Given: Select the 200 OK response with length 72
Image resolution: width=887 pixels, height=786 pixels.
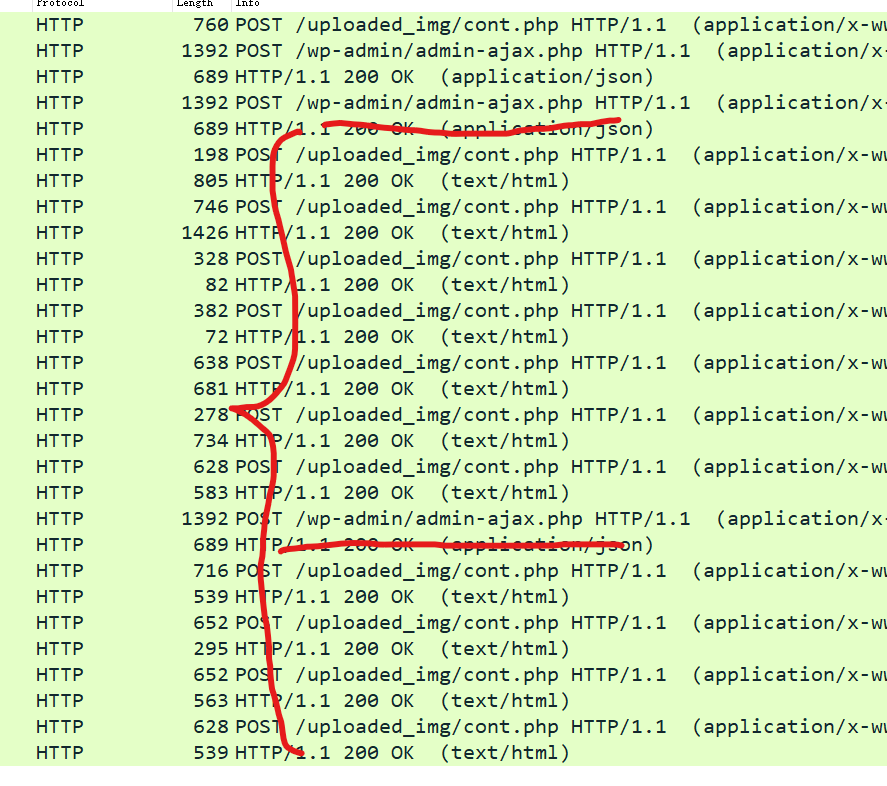Looking at the screenshot, I should pos(444,337).
